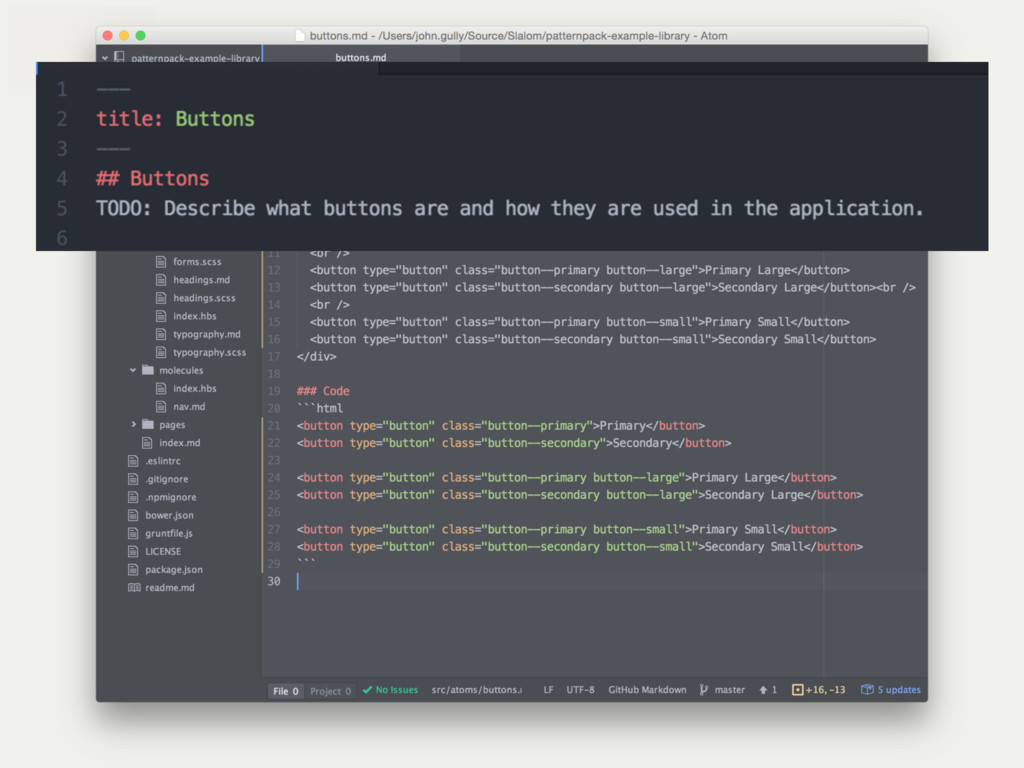Open the 5 updates link
This screenshot has width=1024, height=768.
899,690
